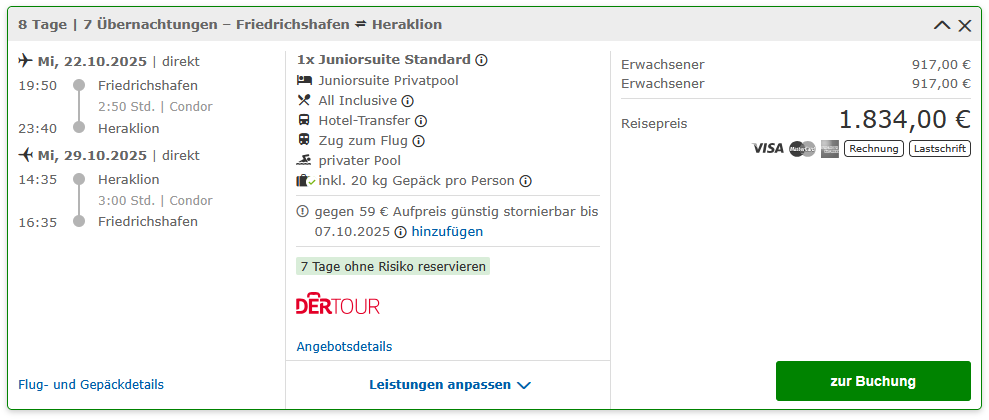
Task: Click the VISA payment logo
Action: click(768, 149)
